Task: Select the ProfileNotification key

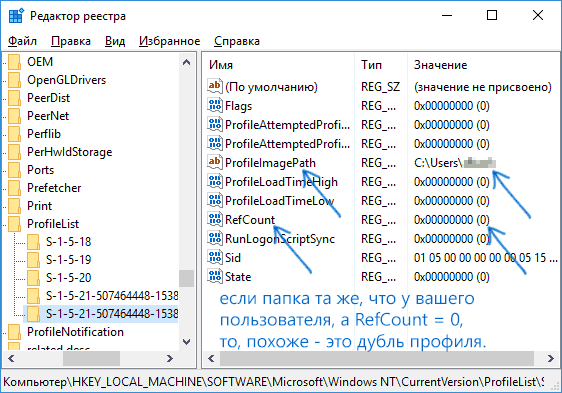Action: pos(75,332)
